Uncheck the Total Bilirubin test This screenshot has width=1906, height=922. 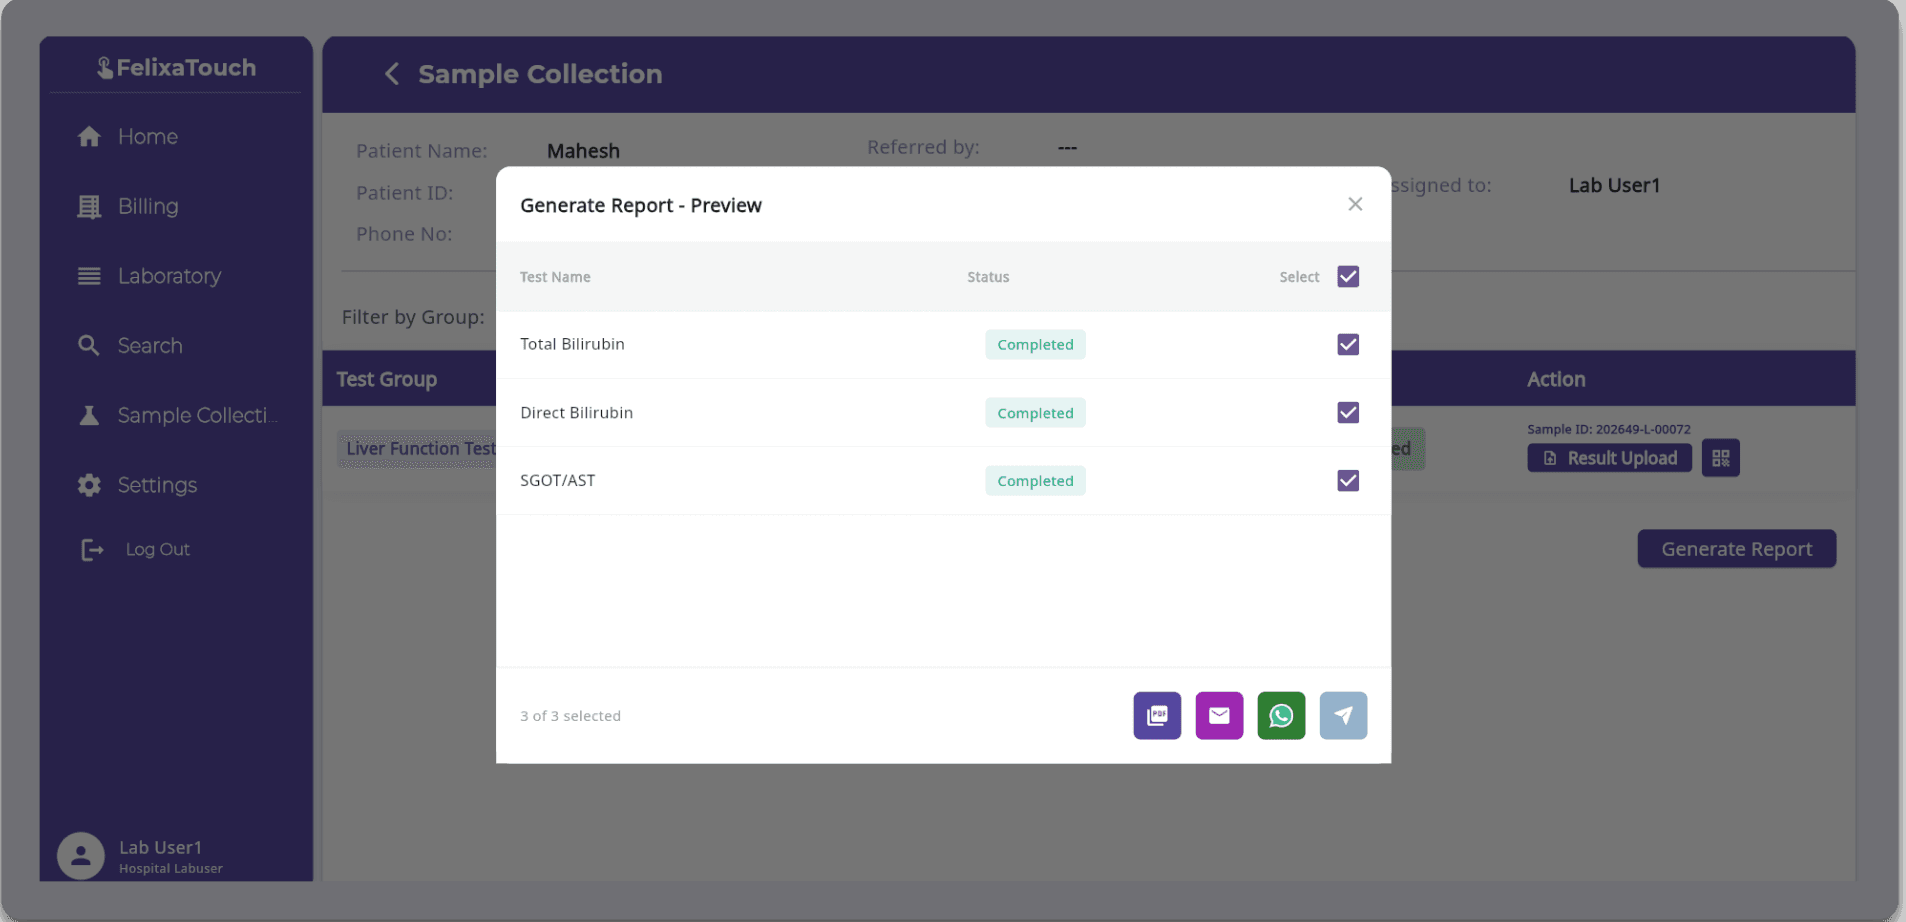pos(1348,345)
